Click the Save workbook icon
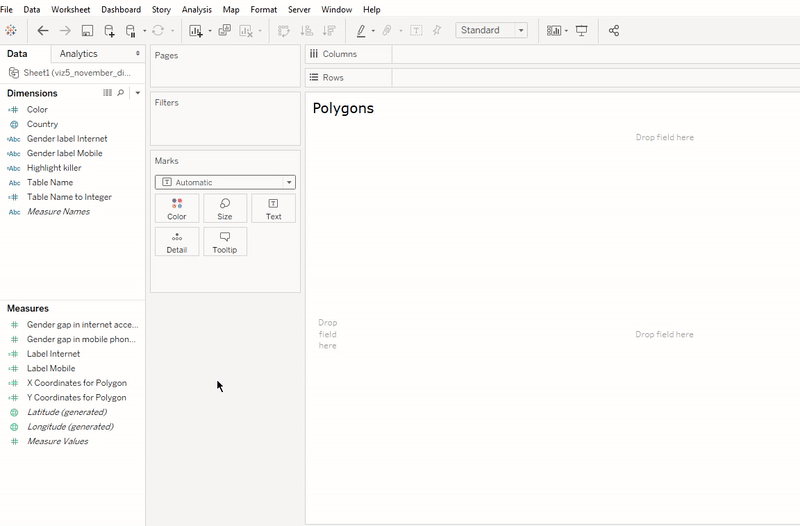 click(87, 31)
